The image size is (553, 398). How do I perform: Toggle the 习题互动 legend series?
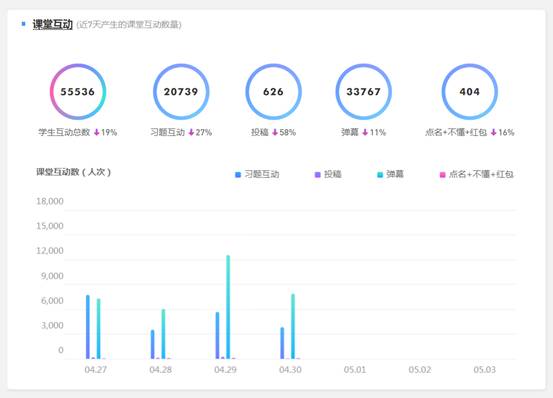click(257, 174)
